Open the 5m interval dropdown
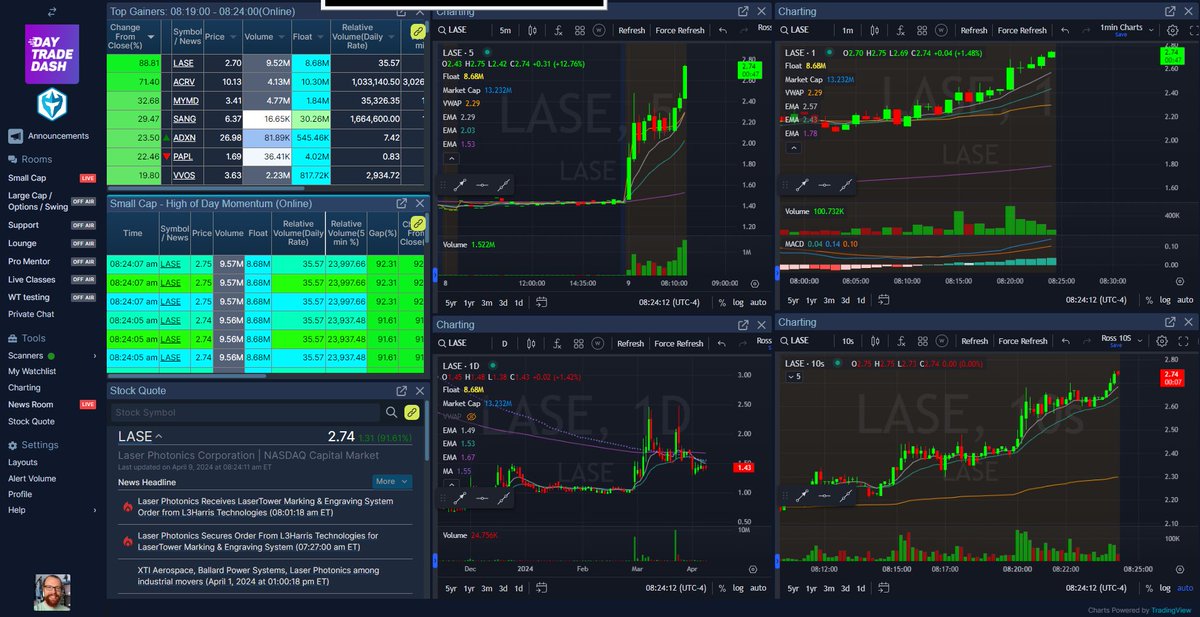 505,30
